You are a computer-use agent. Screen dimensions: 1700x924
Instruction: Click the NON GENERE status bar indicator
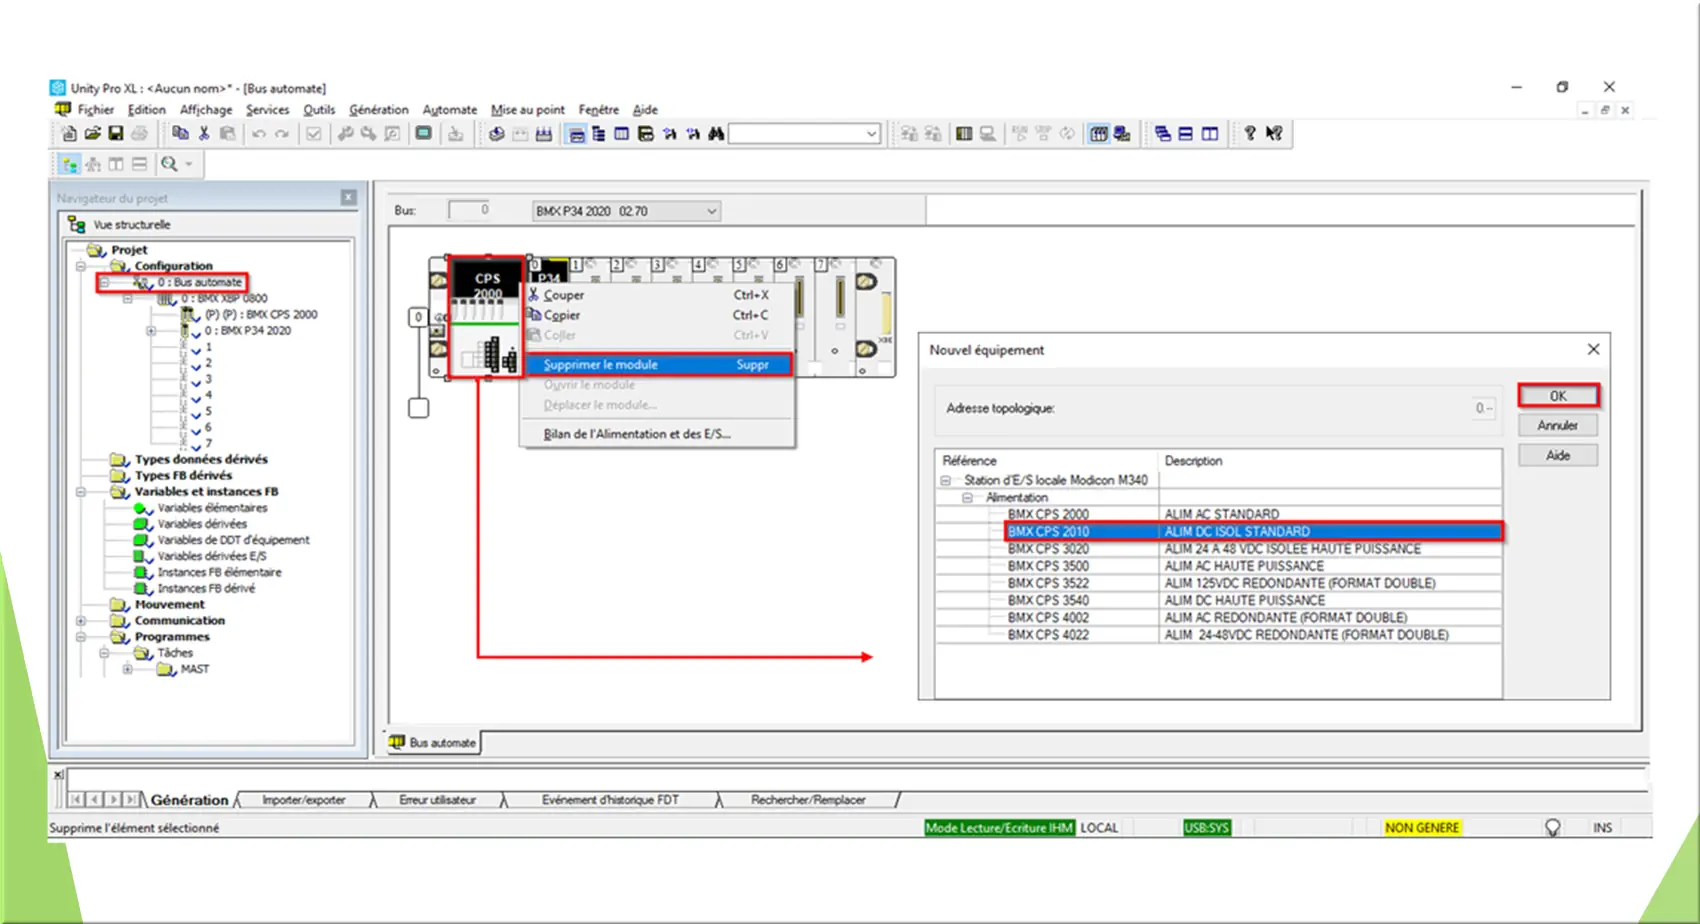[1422, 828]
